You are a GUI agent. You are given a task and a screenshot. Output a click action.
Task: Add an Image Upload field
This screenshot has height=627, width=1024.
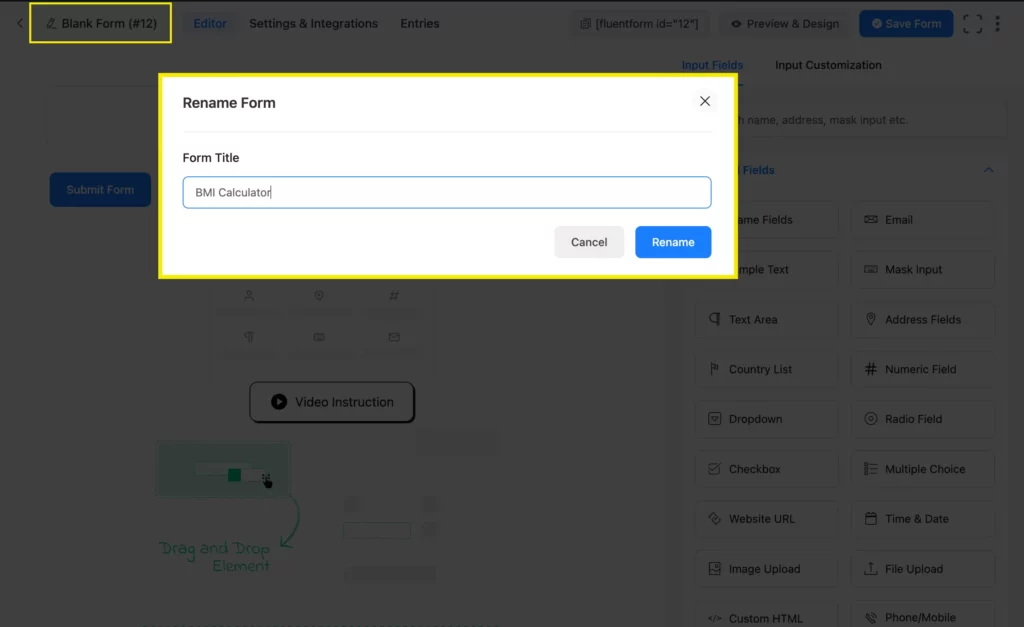pyautogui.click(x=766, y=568)
